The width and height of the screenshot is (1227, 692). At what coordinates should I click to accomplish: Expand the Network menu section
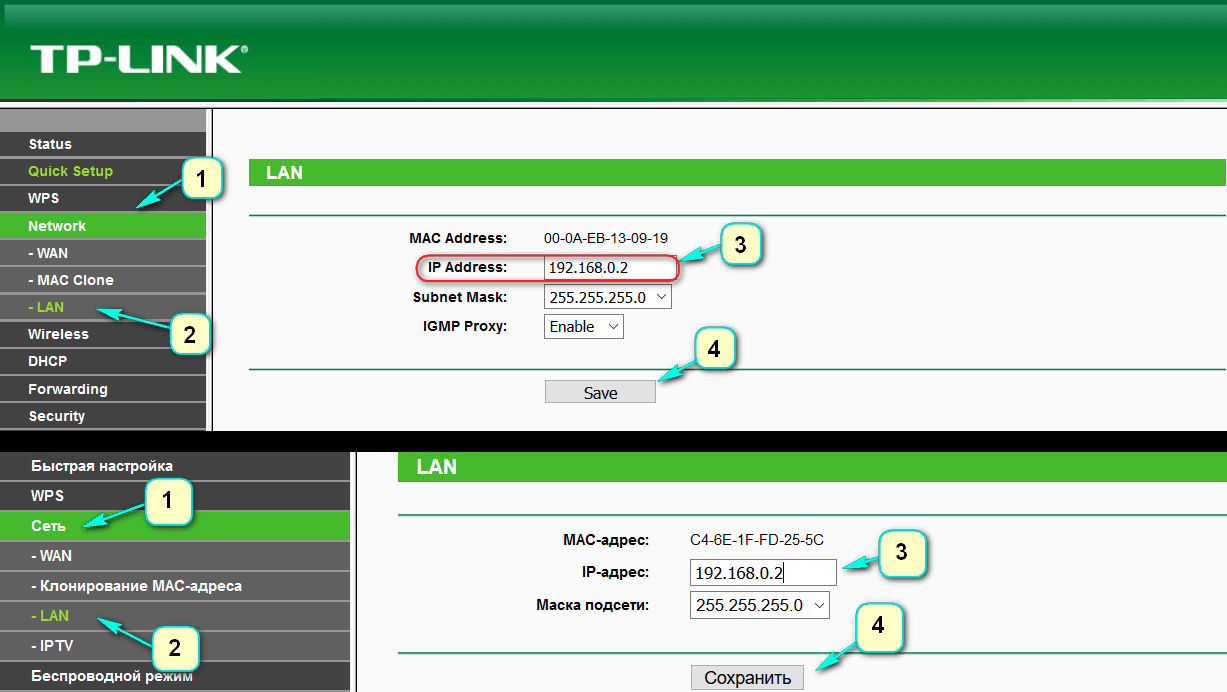pyautogui.click(x=57, y=226)
